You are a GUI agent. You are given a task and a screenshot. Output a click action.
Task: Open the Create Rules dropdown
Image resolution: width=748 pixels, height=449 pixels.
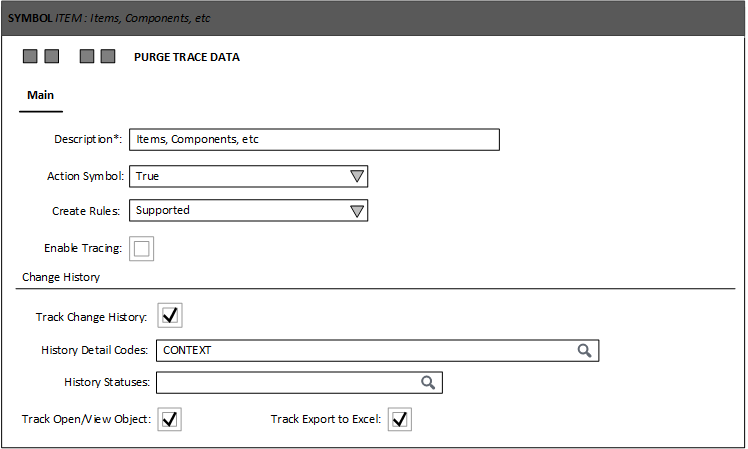[357, 211]
